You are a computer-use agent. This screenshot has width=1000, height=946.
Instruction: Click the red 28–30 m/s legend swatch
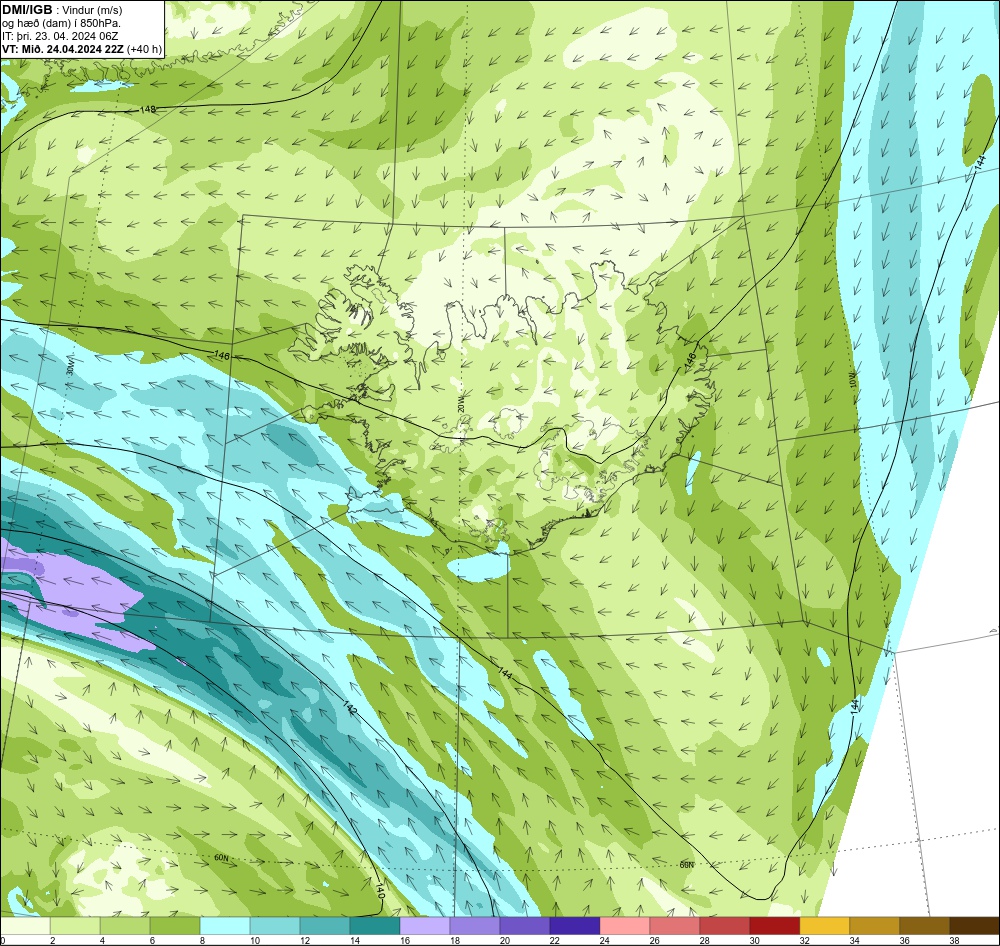[724, 926]
